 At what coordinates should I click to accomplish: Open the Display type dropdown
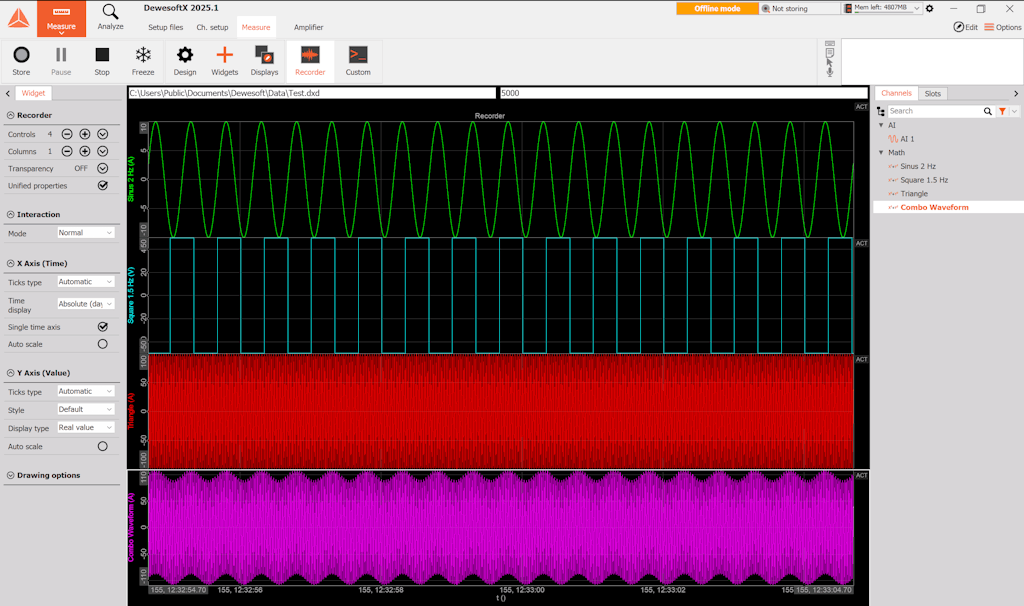[x=86, y=428]
